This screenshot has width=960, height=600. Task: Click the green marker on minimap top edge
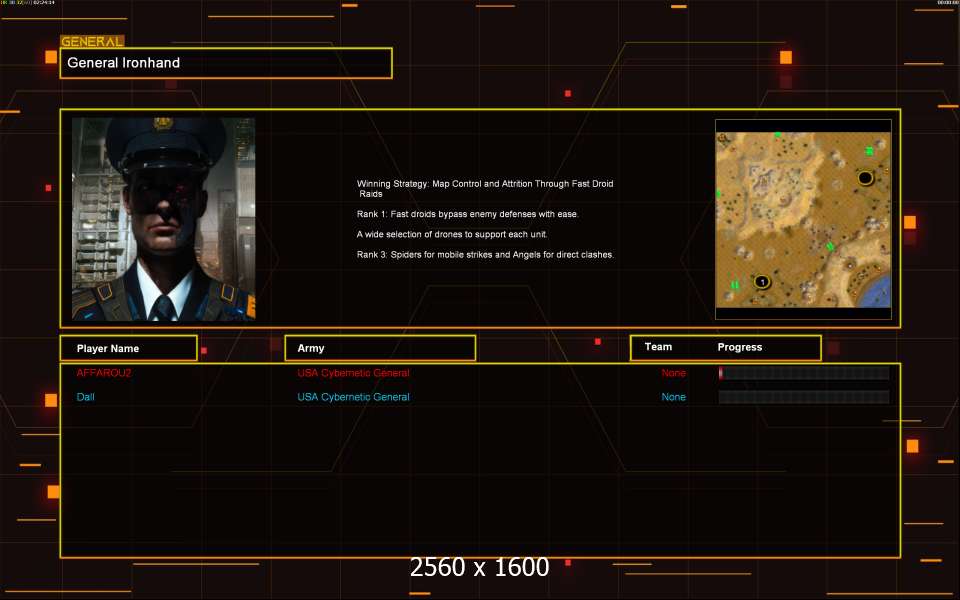click(777, 134)
